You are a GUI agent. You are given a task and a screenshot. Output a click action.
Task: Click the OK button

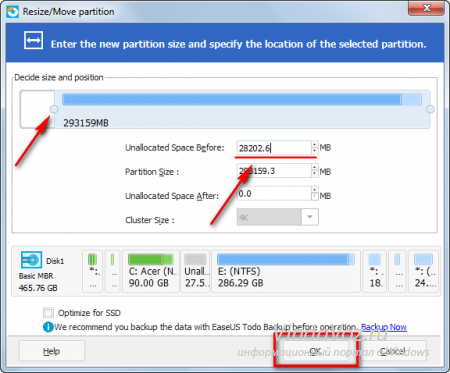click(x=316, y=351)
